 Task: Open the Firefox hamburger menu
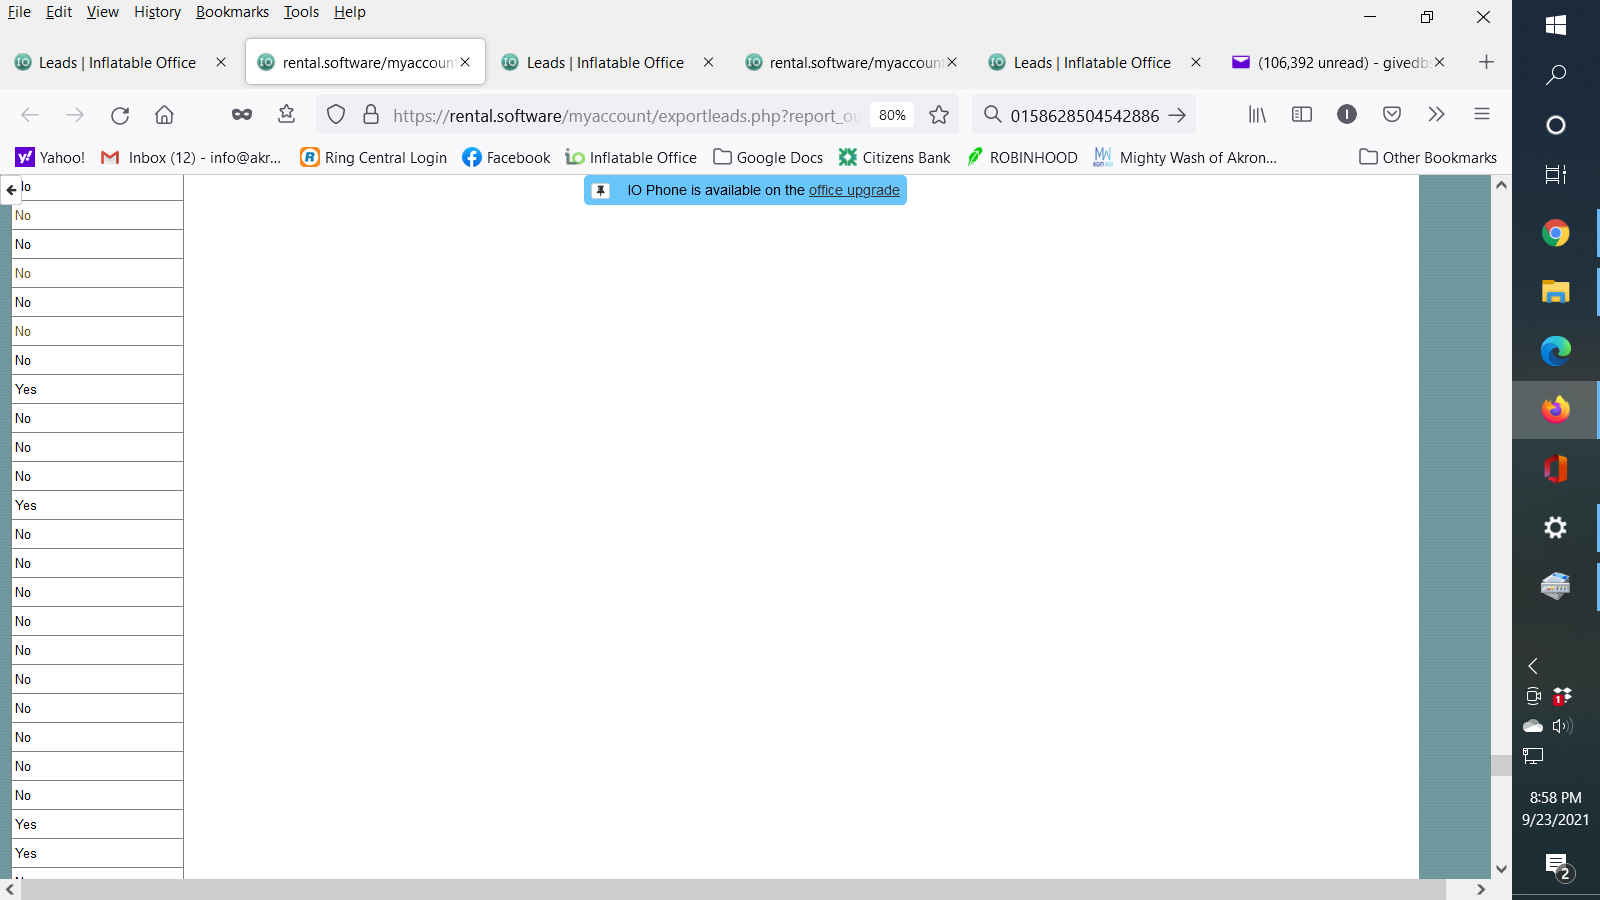(x=1481, y=115)
